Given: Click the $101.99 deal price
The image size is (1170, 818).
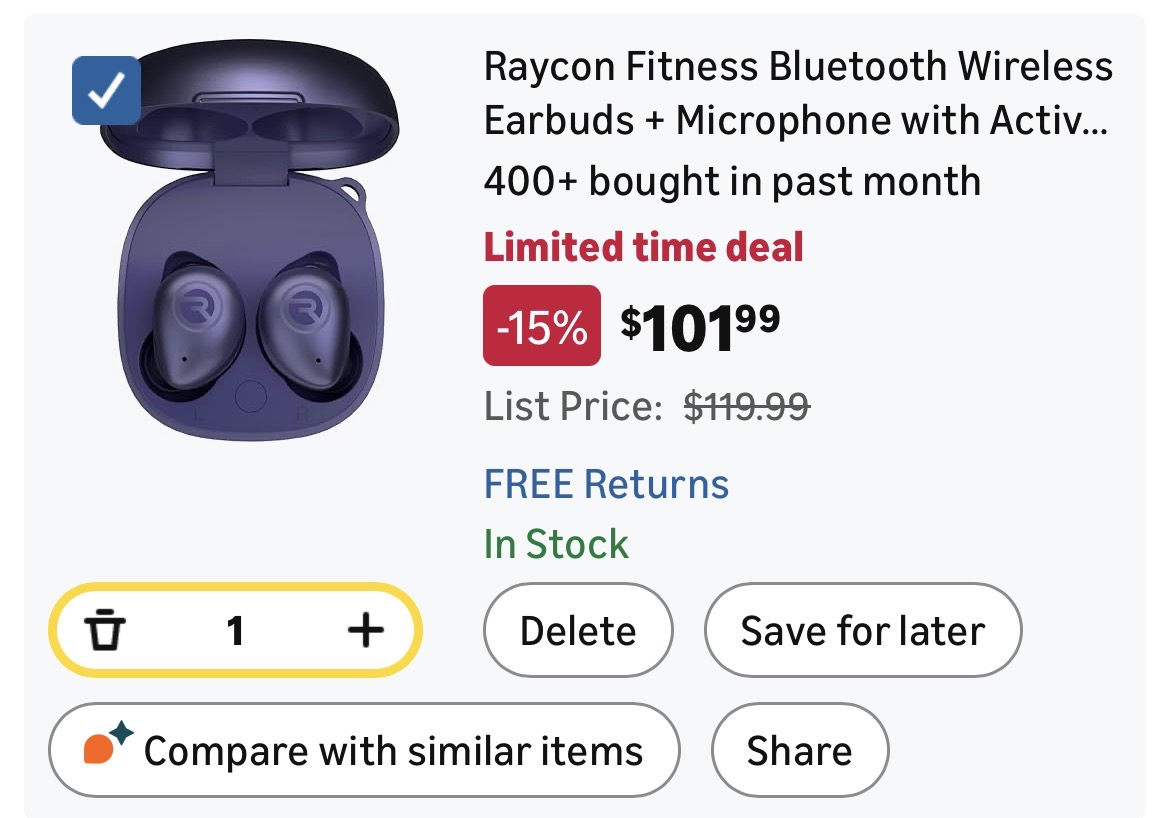Looking at the screenshot, I should 700,326.
